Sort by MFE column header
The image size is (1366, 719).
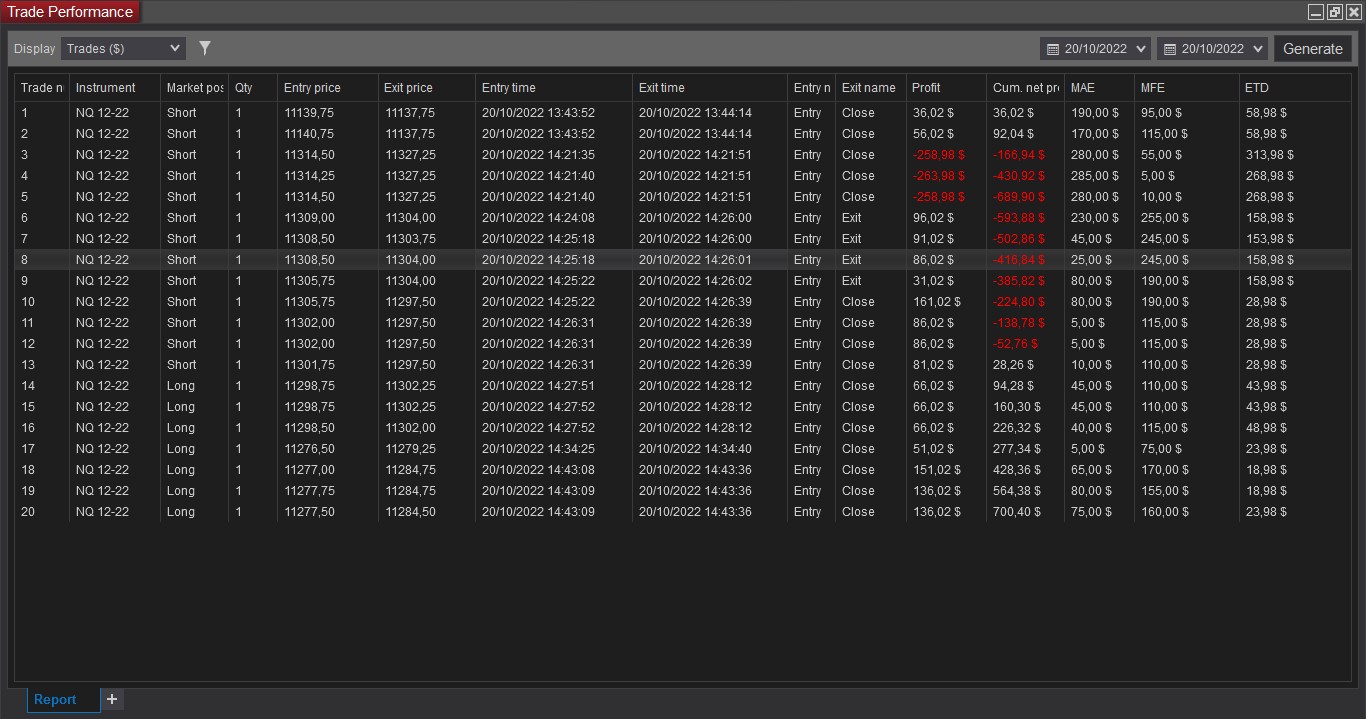pos(1187,88)
